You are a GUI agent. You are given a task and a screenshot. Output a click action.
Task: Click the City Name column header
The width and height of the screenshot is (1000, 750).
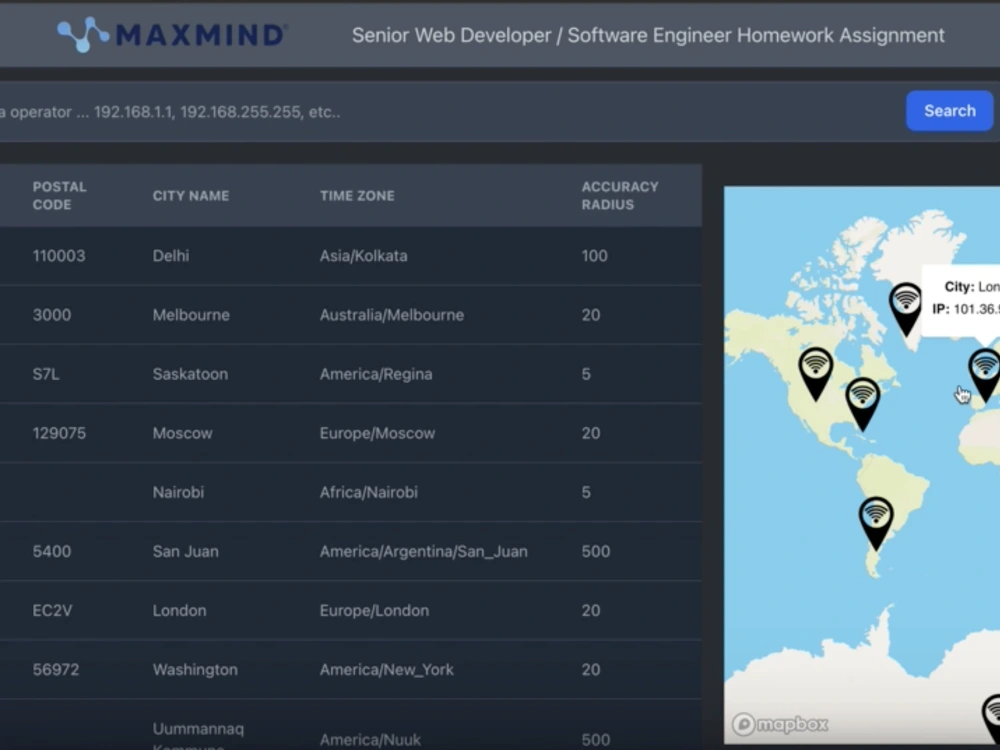pos(191,196)
